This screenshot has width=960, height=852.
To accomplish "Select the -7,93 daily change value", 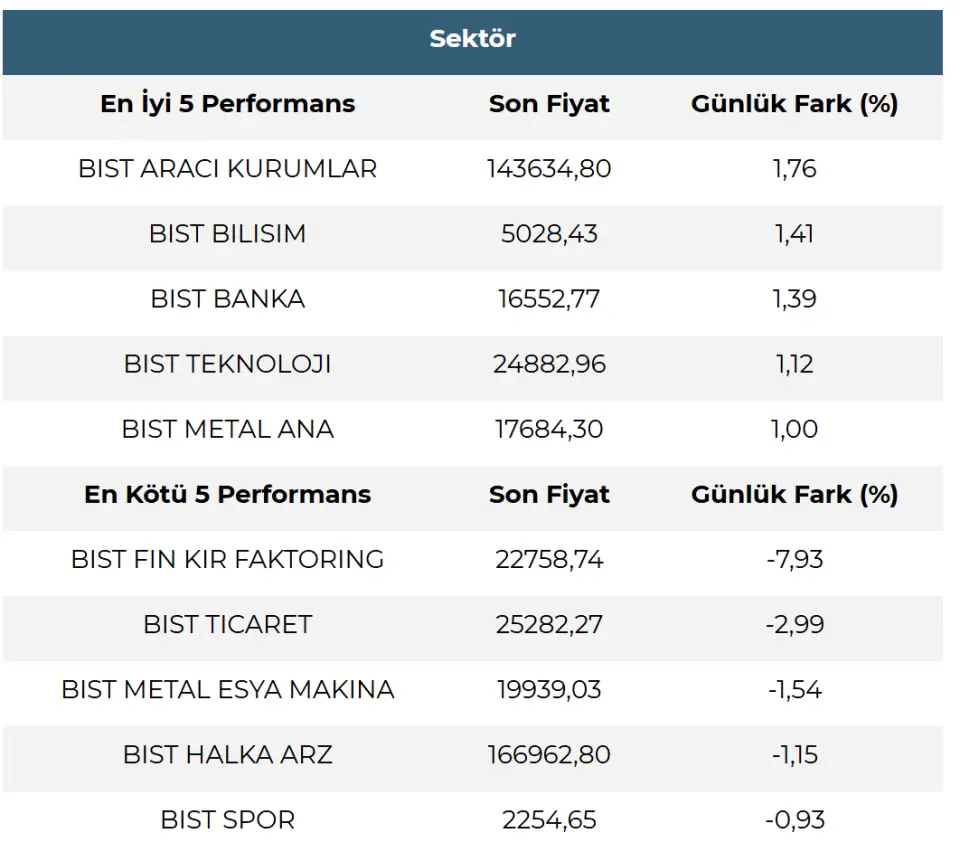I will pyautogui.click(x=794, y=559).
